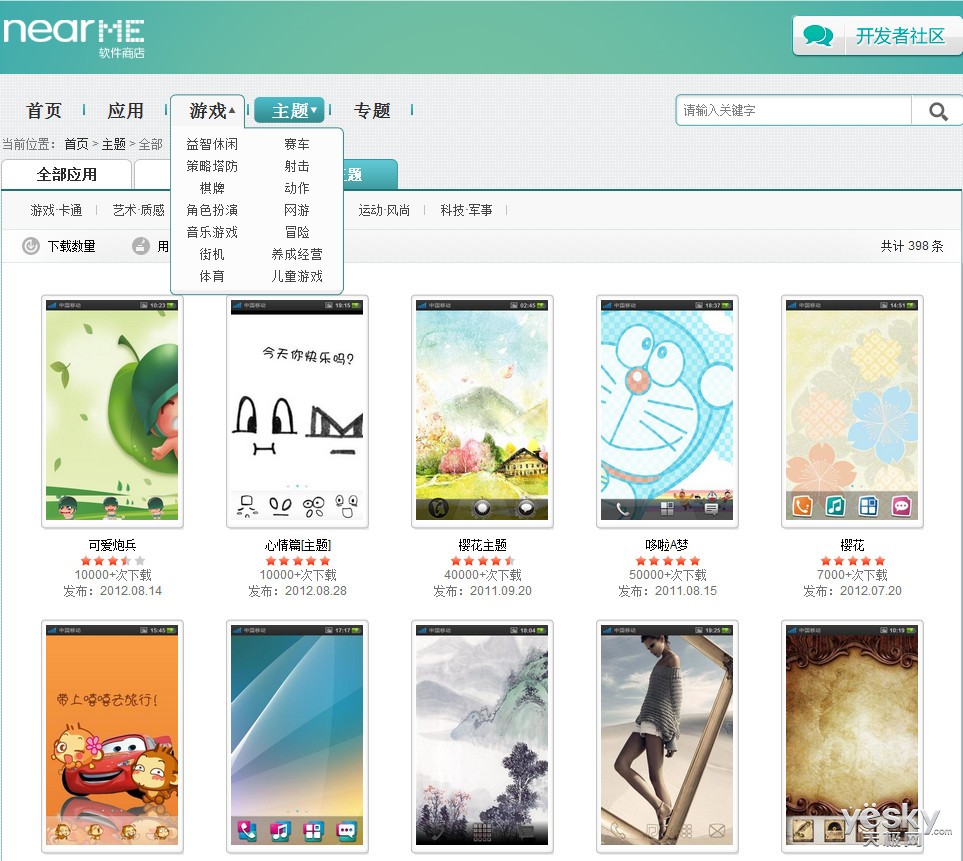Click the star rating under 哆啦A梦

668,561
